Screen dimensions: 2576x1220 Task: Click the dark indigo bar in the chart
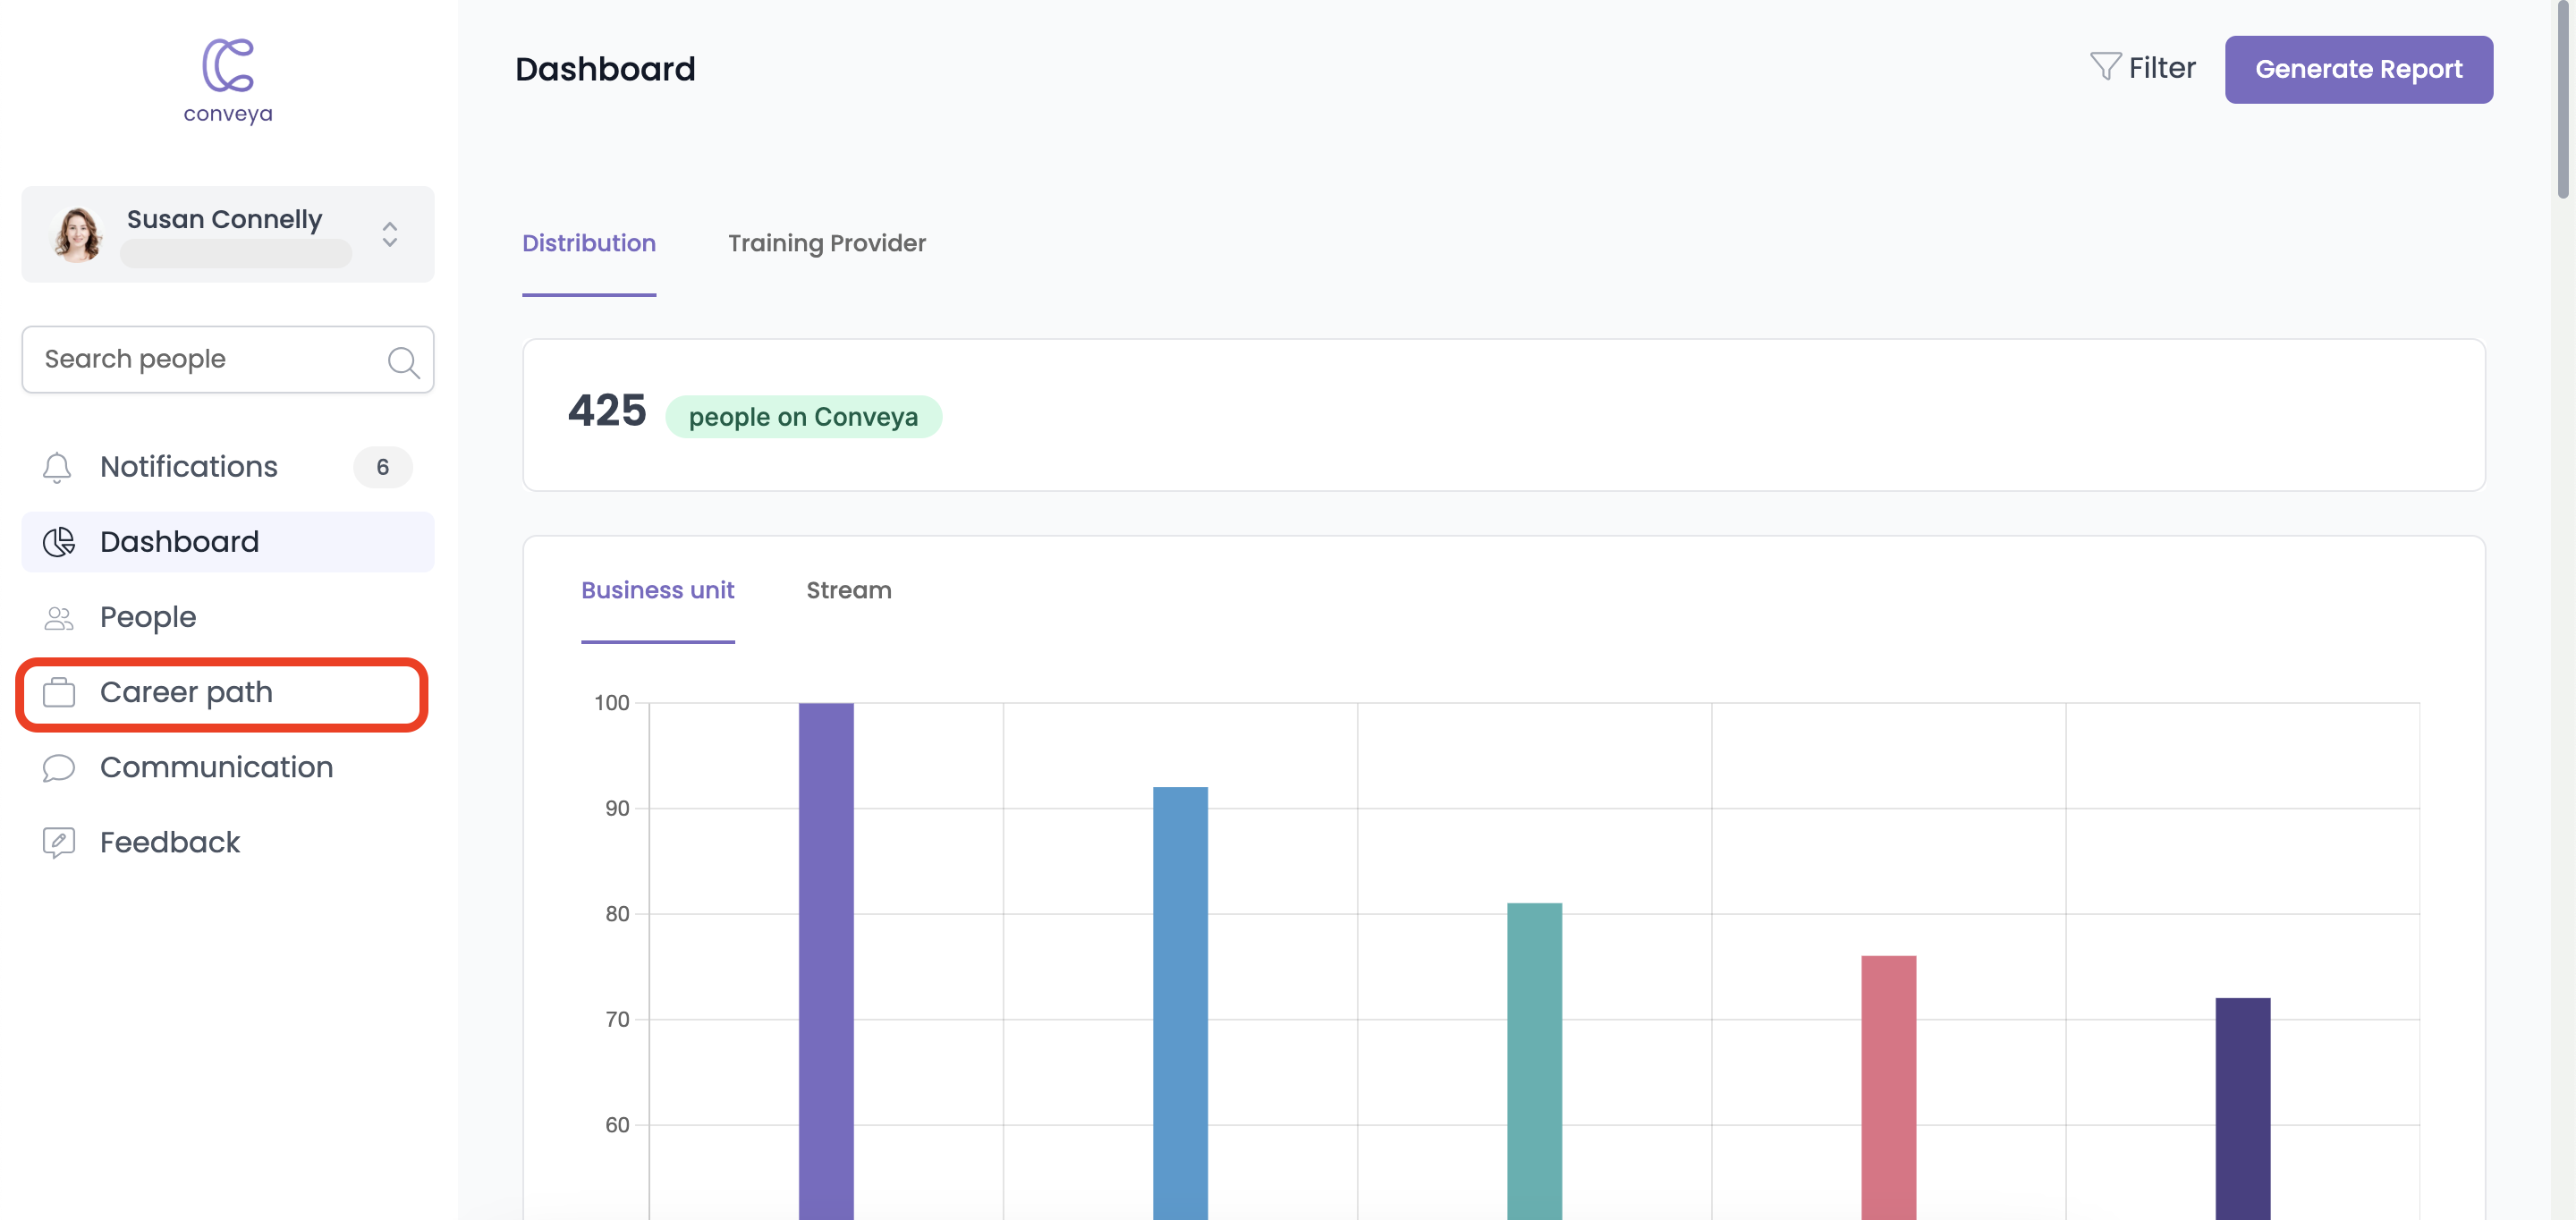coord(2242,1109)
